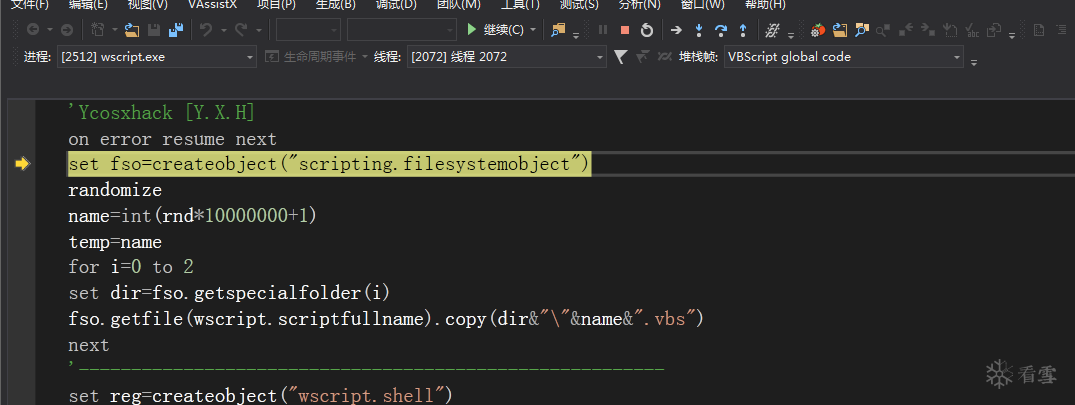Click the step out icon
Screen dimensions: 1075x405
(742, 29)
